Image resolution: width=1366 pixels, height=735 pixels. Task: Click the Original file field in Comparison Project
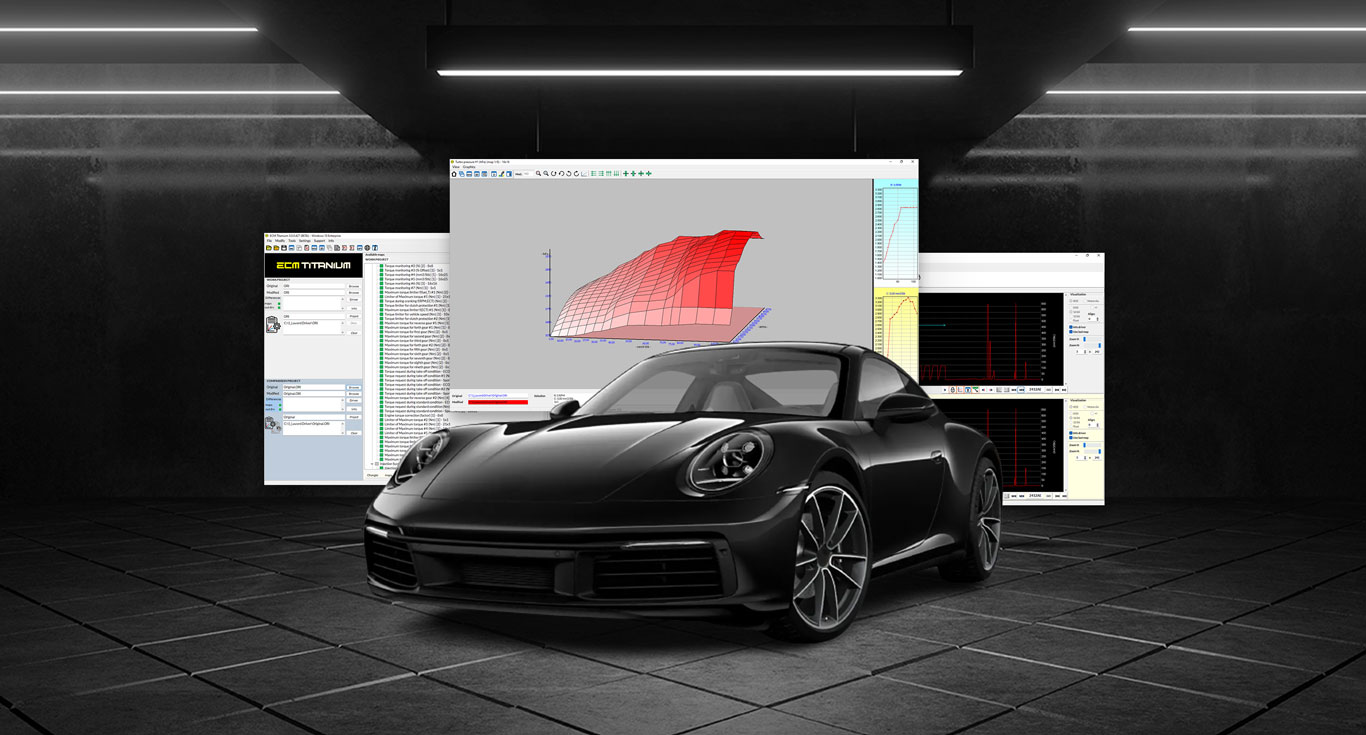point(312,387)
